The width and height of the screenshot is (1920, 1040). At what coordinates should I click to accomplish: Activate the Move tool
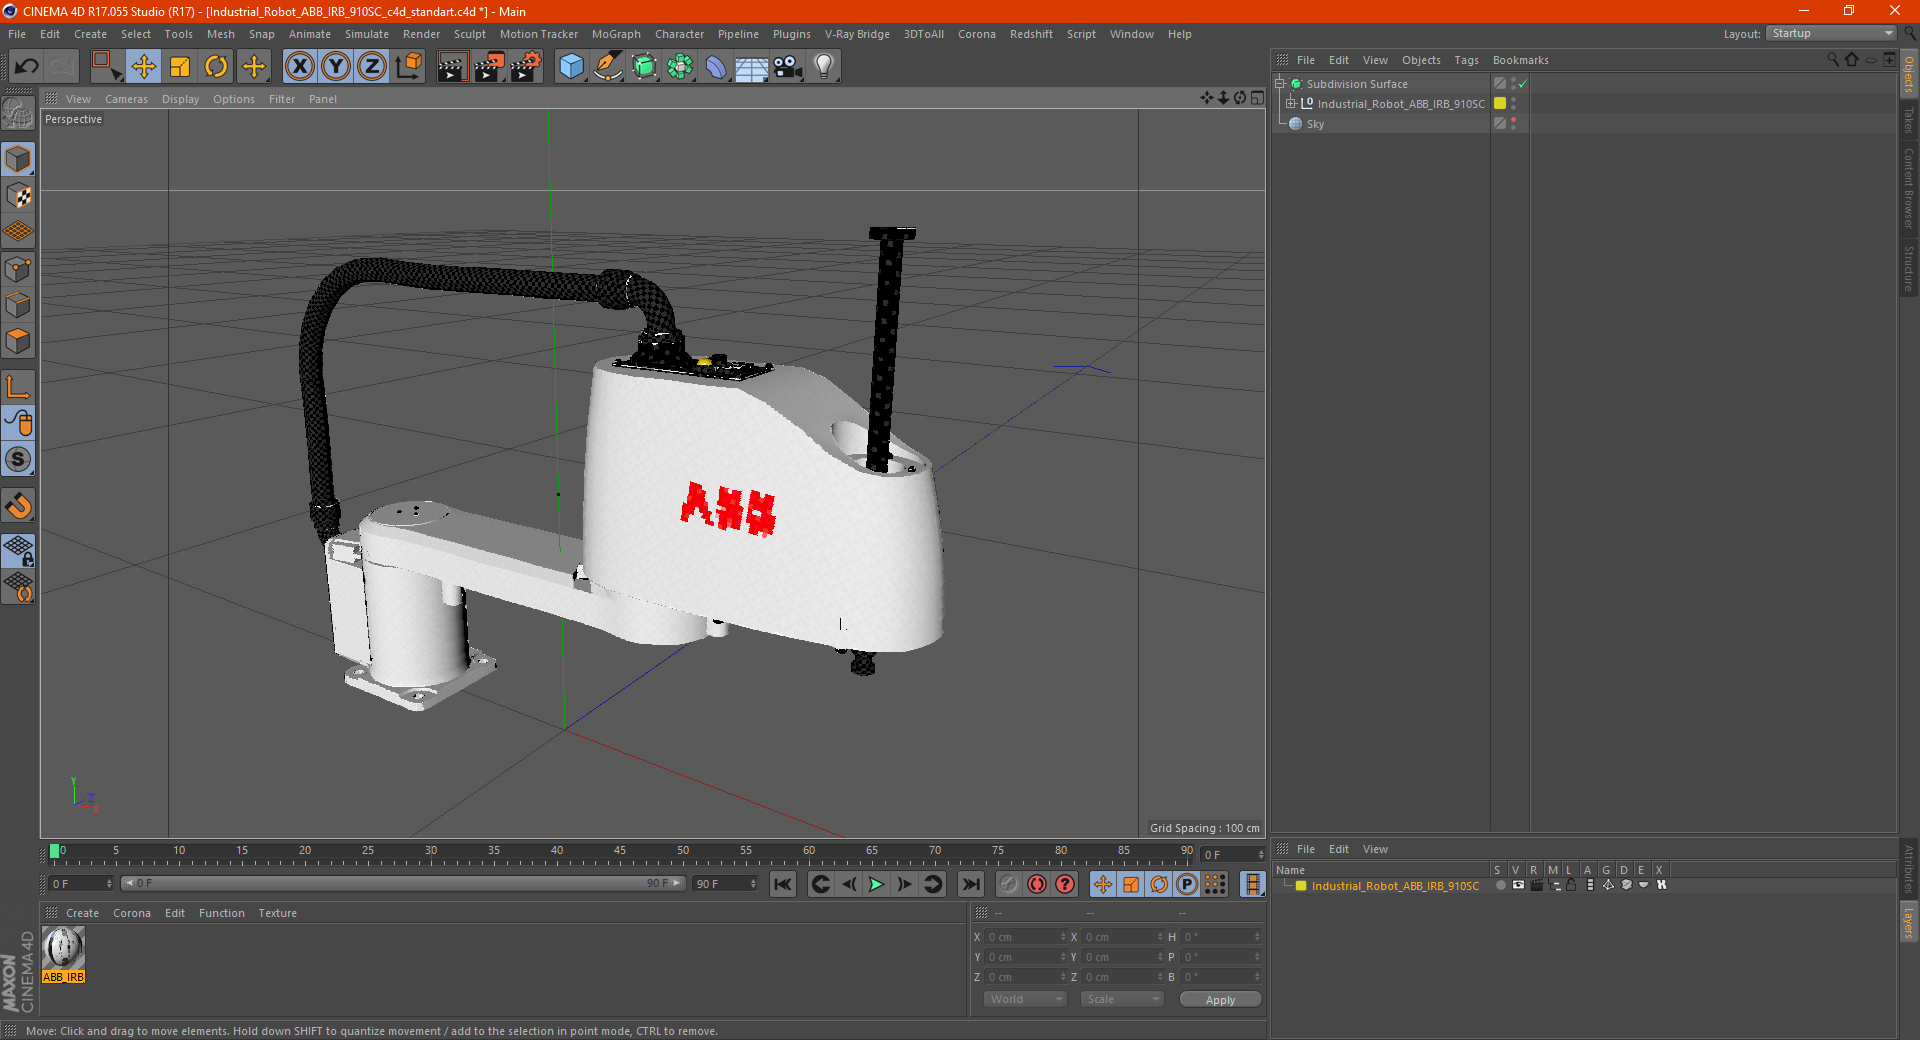[x=144, y=67]
